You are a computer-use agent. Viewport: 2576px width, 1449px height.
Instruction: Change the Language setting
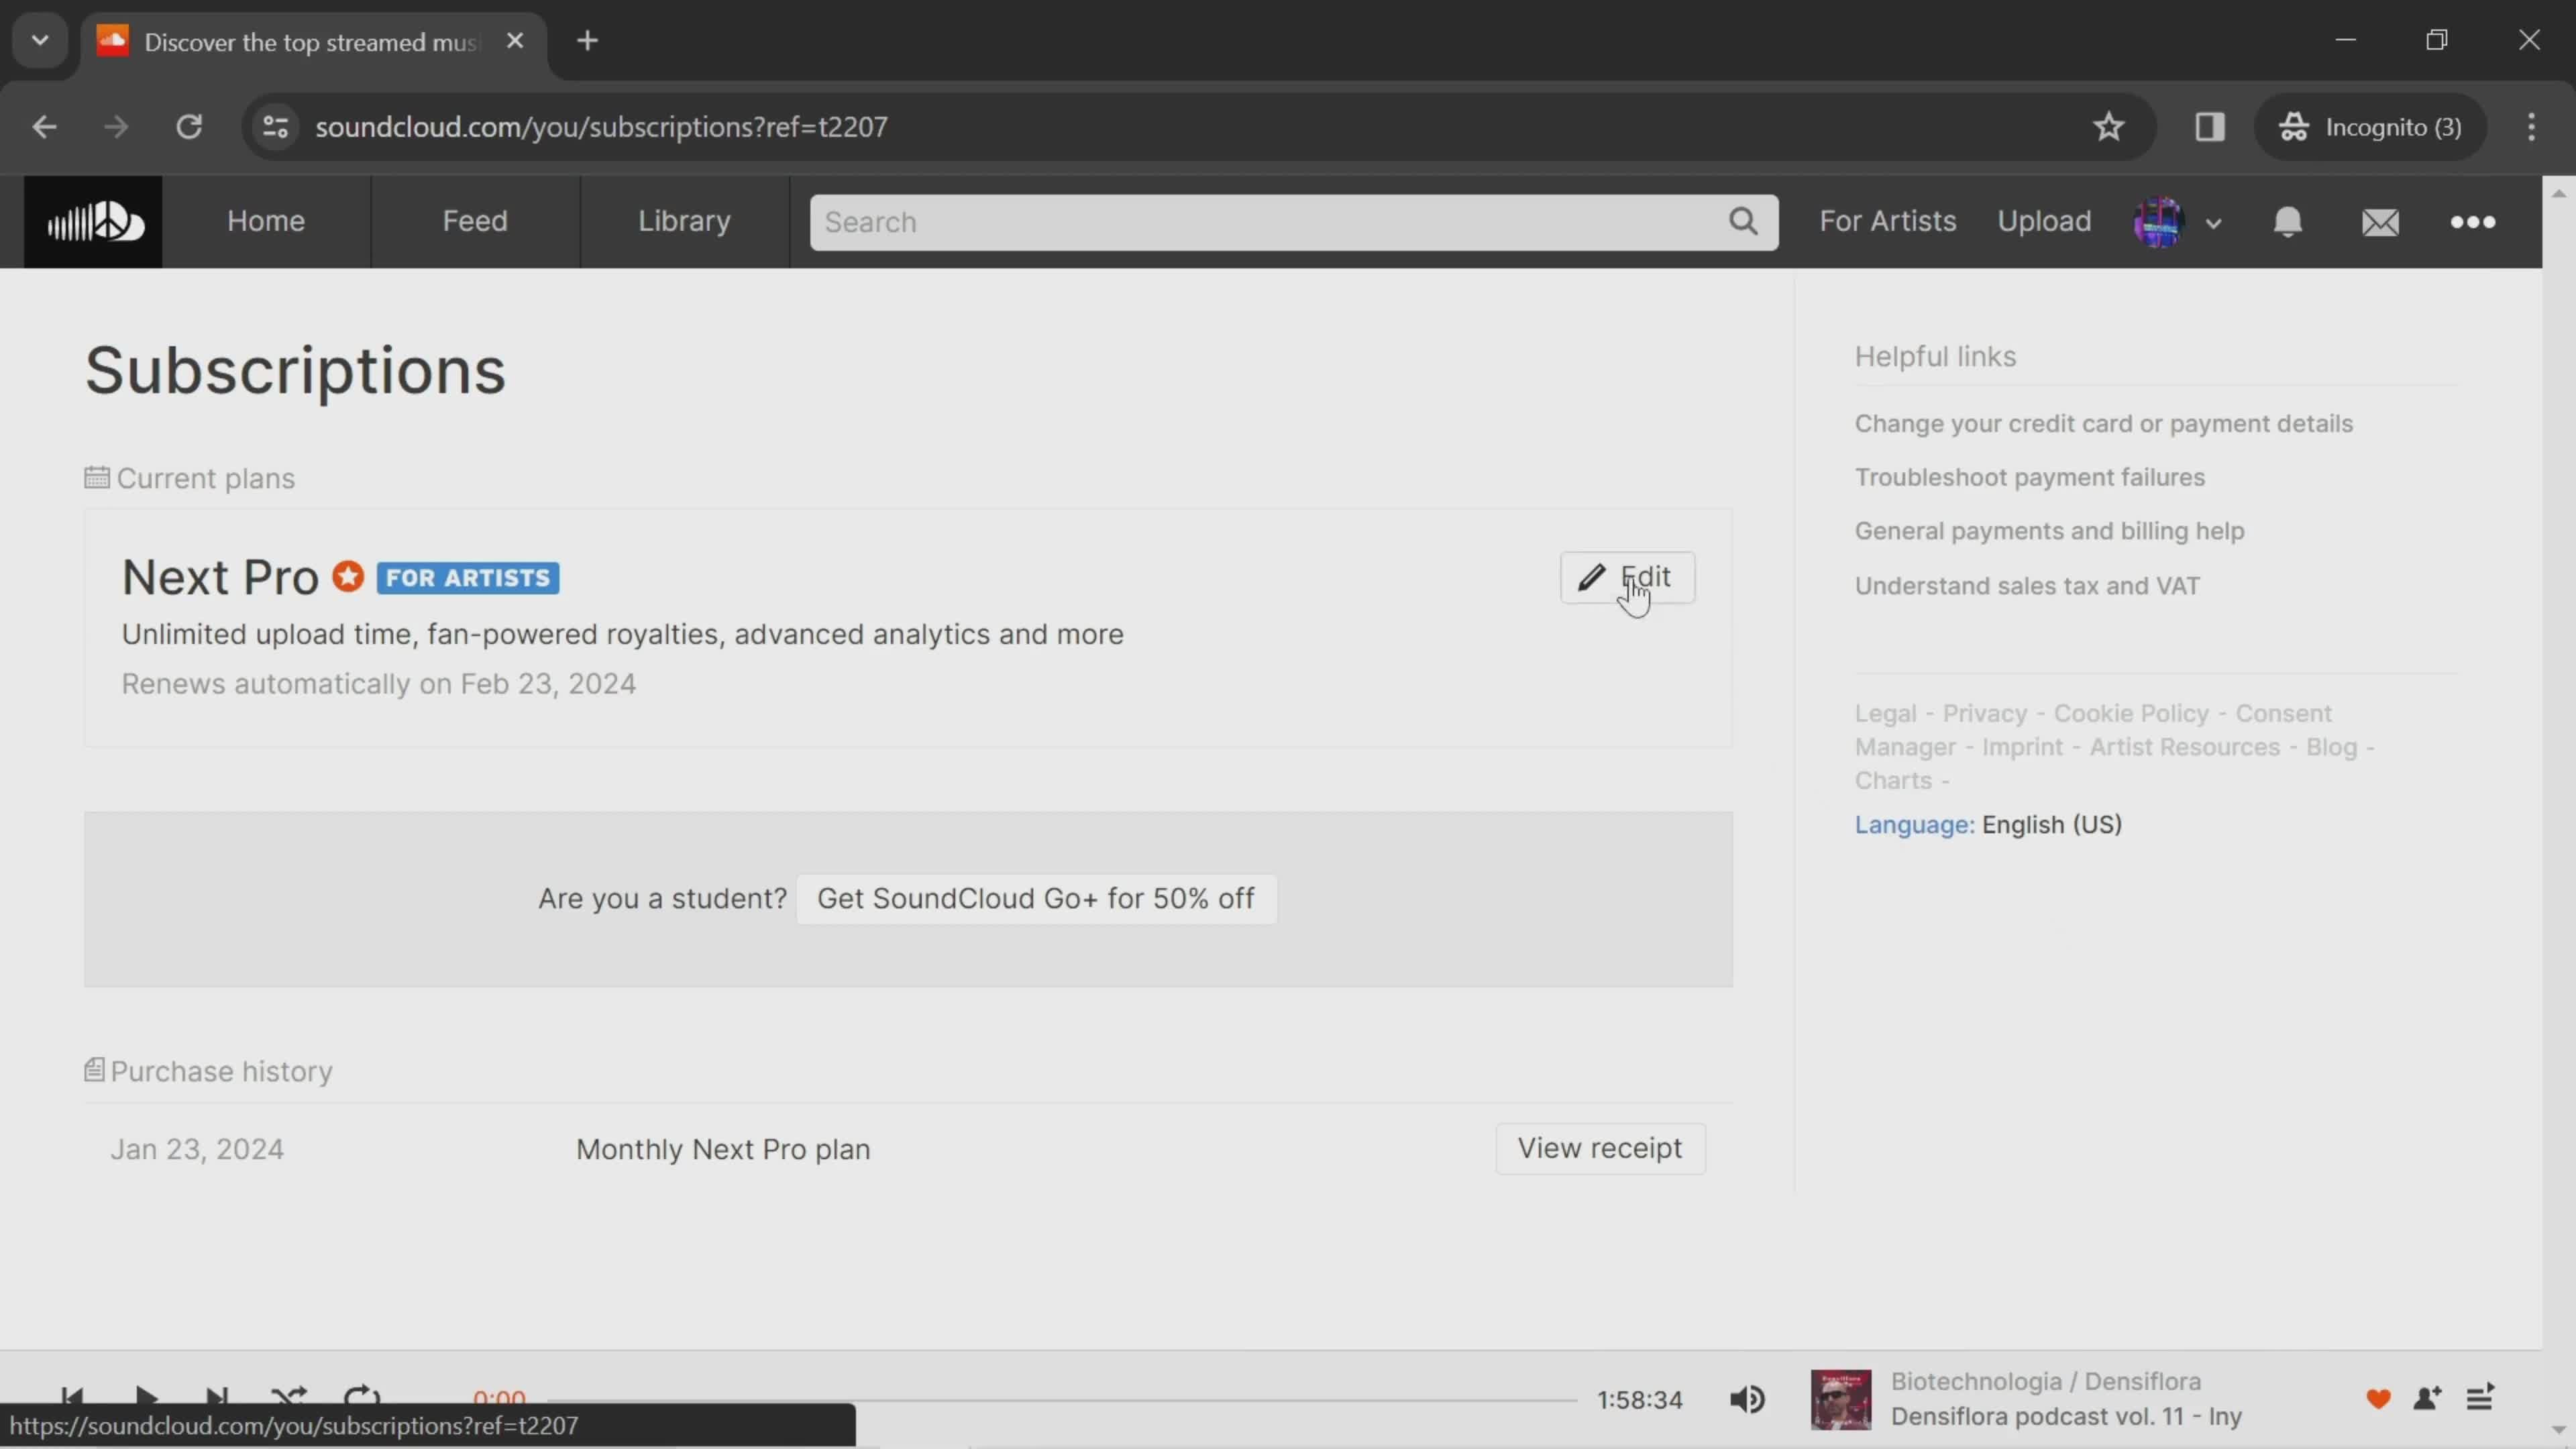pos(1988,824)
